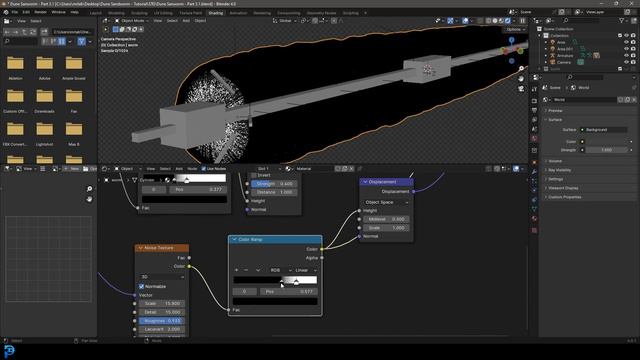Collapse the Noise Texture node
The height and width of the screenshot is (360, 640).
tap(140, 248)
